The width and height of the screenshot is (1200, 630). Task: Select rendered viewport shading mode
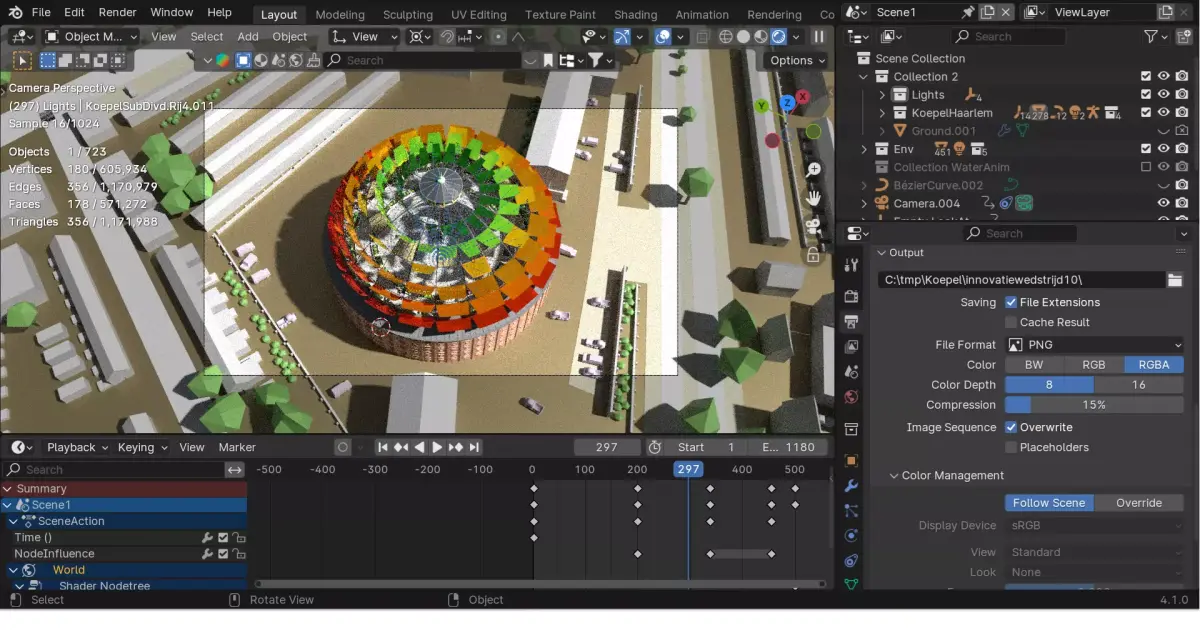click(779, 37)
